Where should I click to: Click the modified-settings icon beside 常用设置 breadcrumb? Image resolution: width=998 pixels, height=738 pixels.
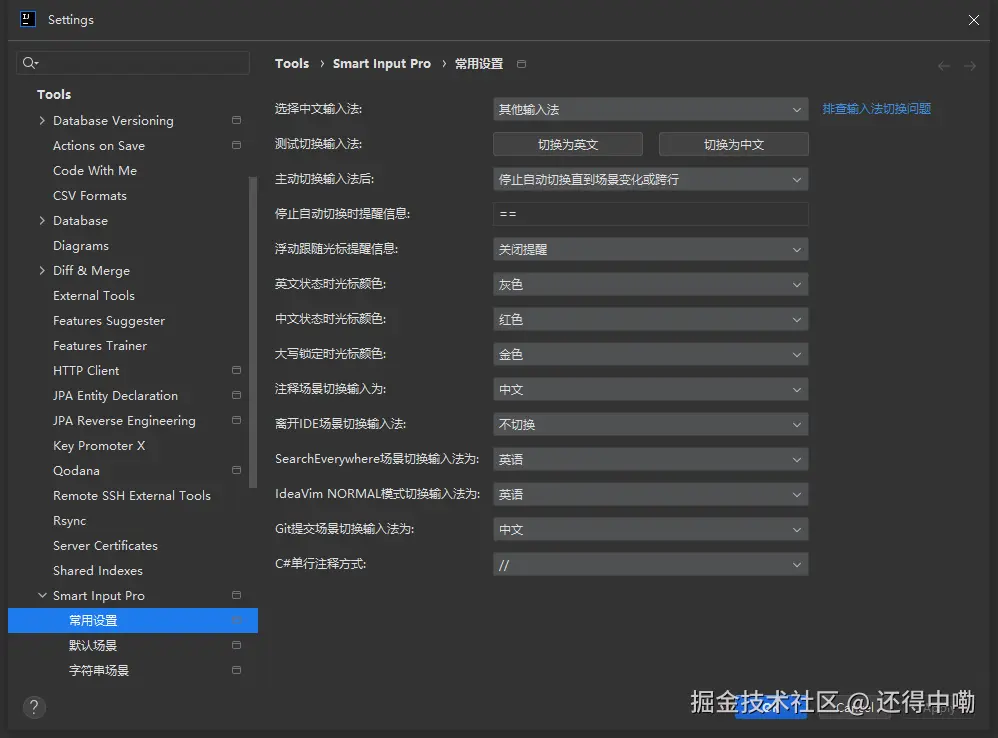(521, 63)
